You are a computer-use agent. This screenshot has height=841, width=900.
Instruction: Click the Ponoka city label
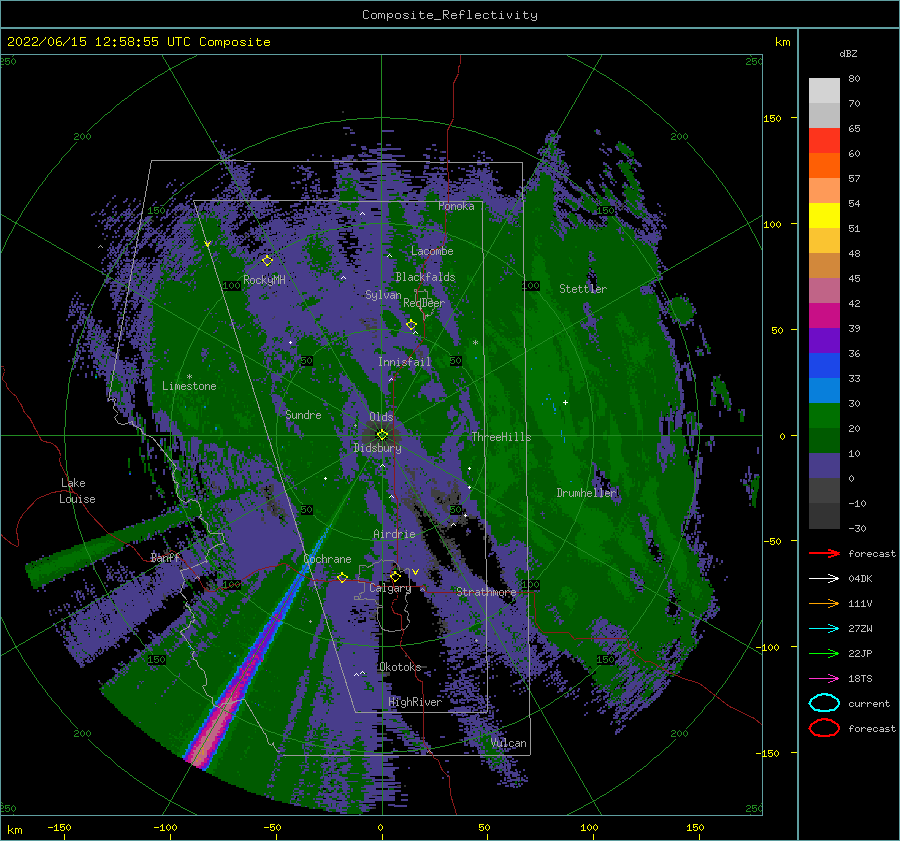click(456, 206)
